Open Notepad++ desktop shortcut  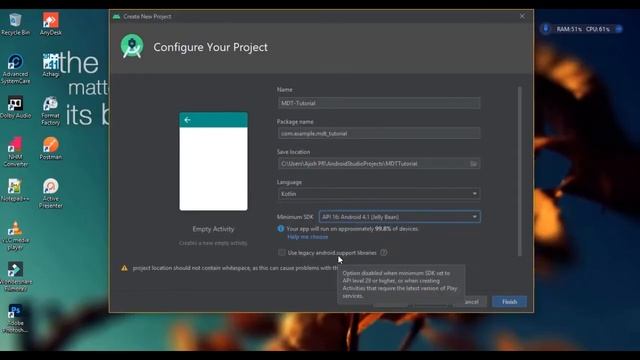tap(16, 190)
